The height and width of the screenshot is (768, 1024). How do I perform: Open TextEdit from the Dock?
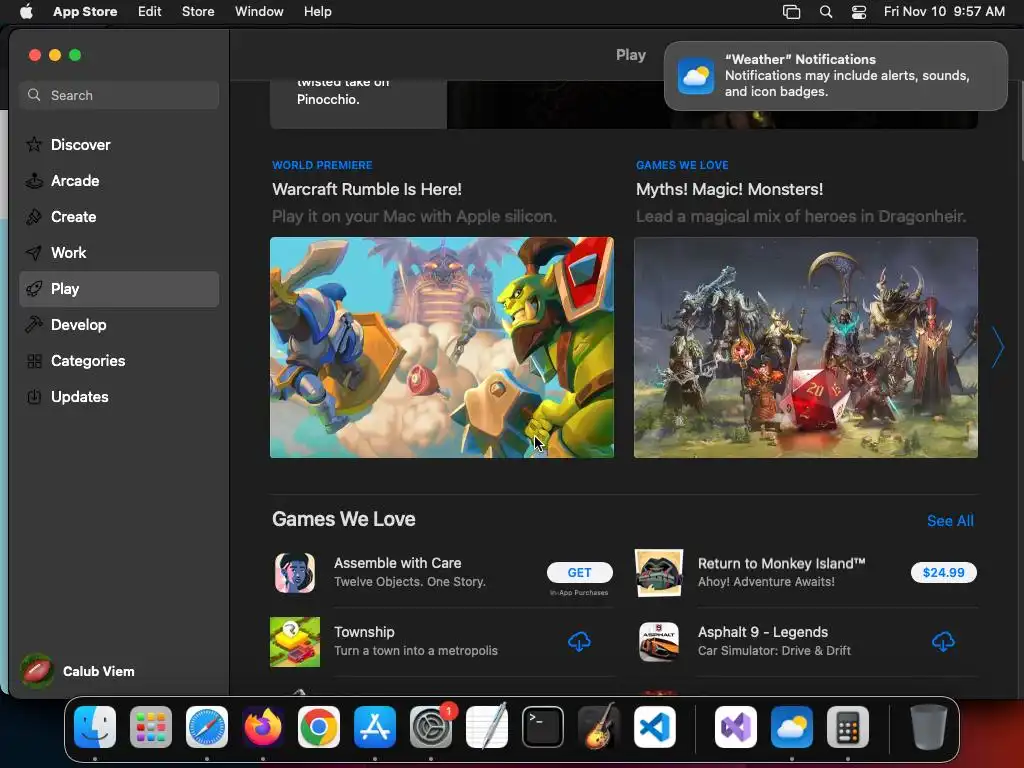click(487, 726)
